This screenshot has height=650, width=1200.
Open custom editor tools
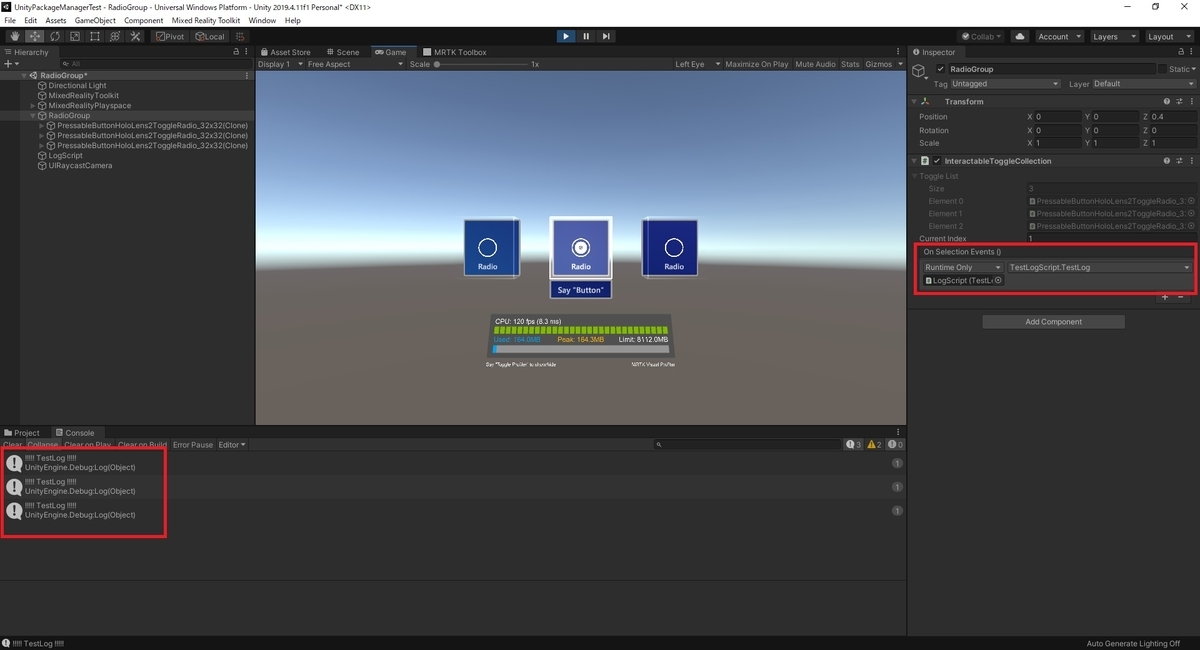[x=134, y=37]
